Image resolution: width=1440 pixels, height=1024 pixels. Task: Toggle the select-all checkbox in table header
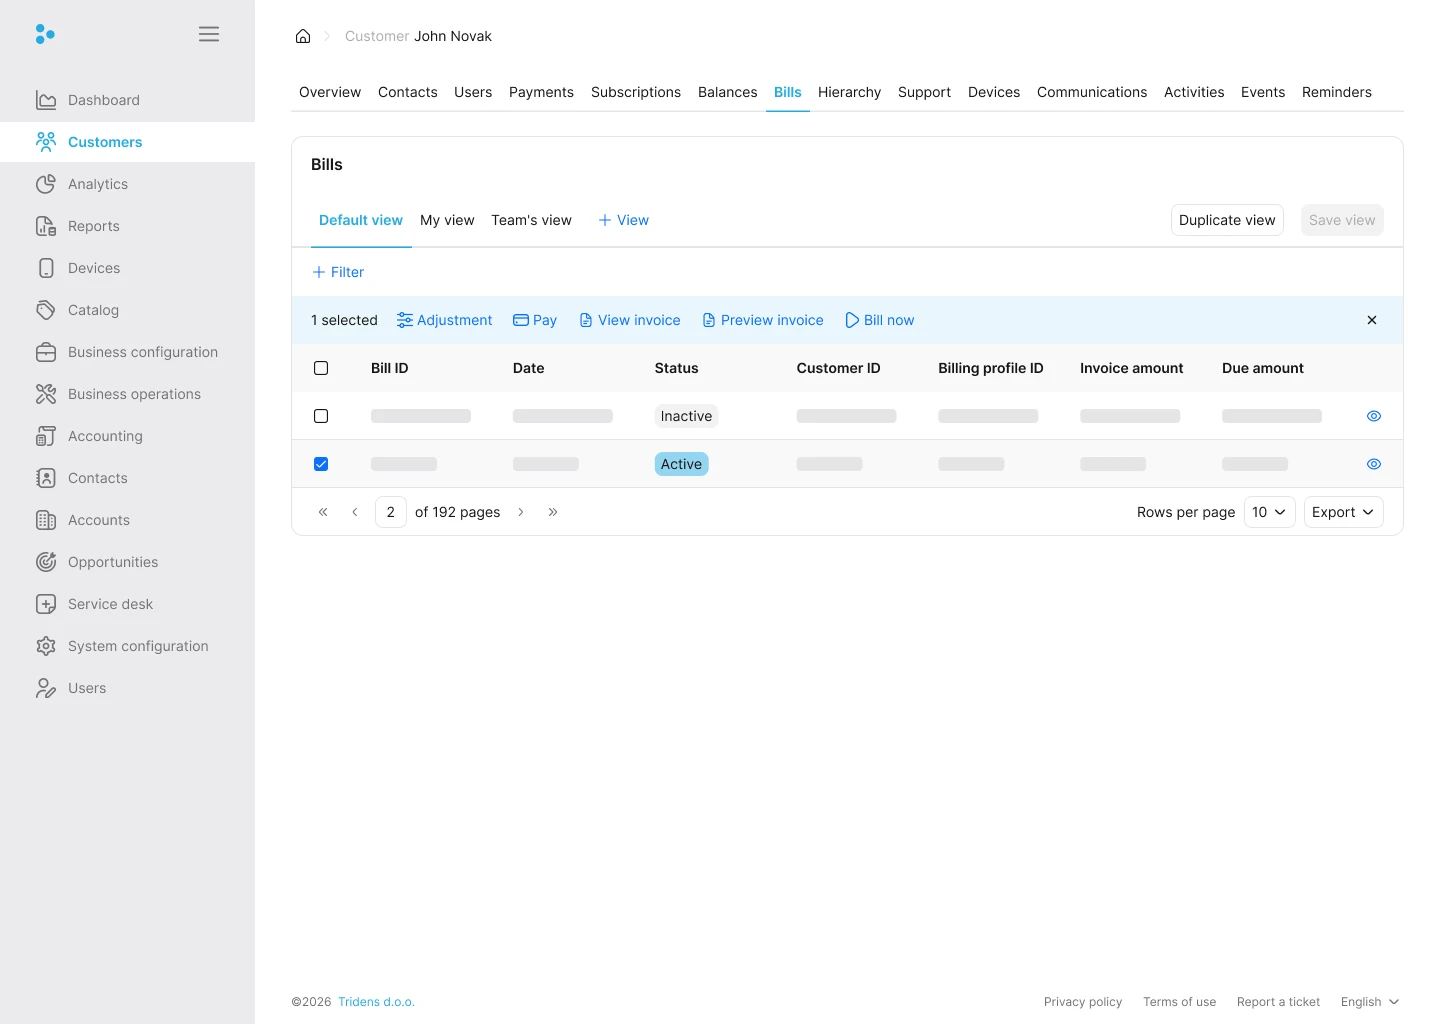click(x=321, y=368)
